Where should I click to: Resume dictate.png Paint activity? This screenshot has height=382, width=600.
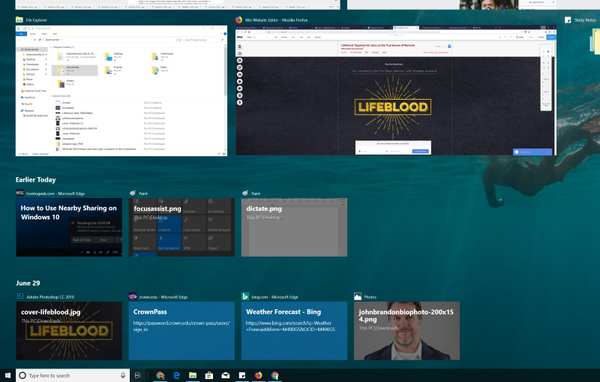click(x=294, y=227)
